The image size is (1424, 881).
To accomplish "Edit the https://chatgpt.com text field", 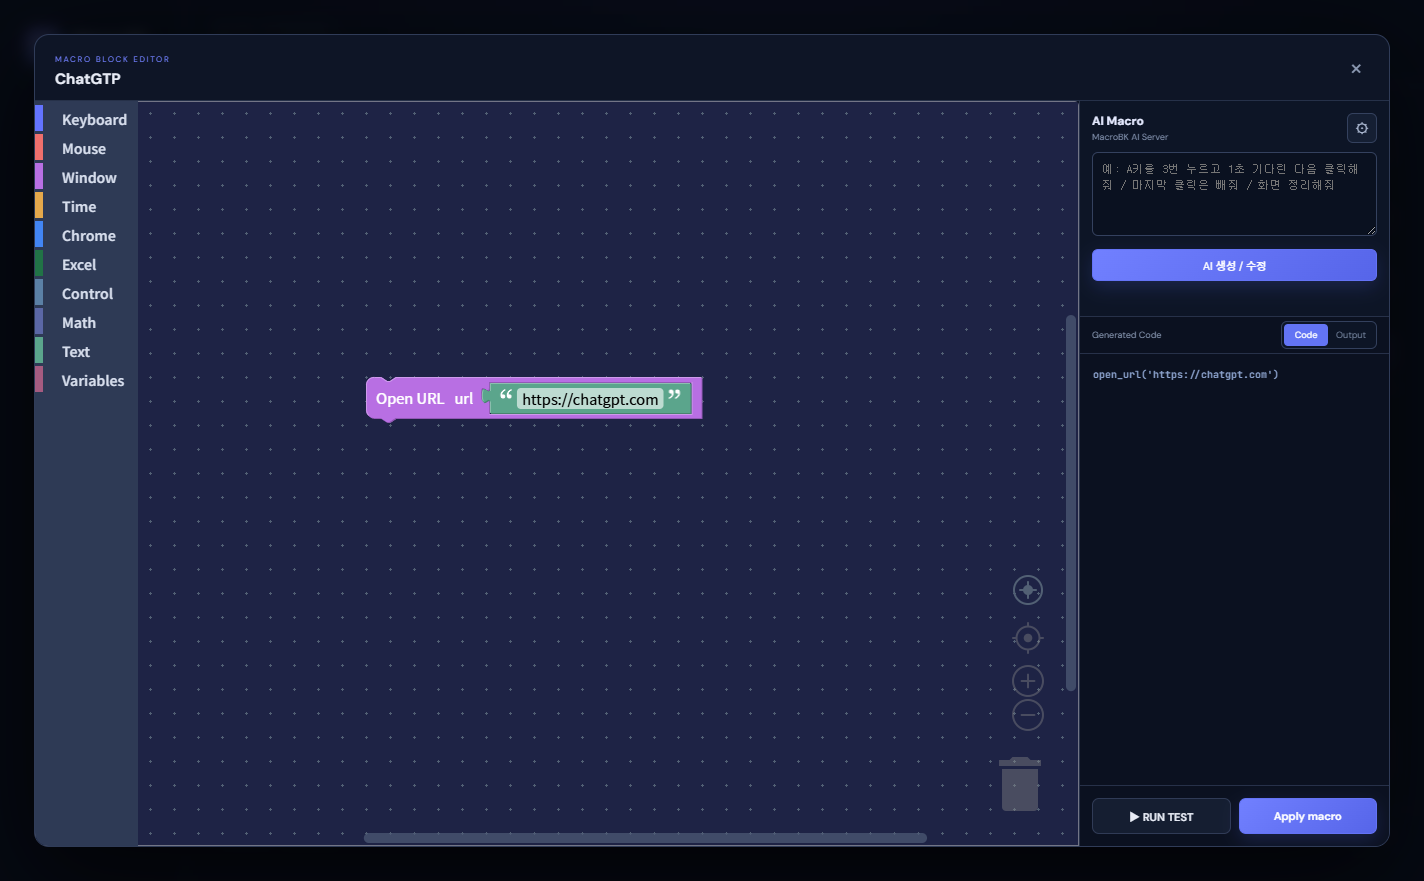I will (x=590, y=399).
